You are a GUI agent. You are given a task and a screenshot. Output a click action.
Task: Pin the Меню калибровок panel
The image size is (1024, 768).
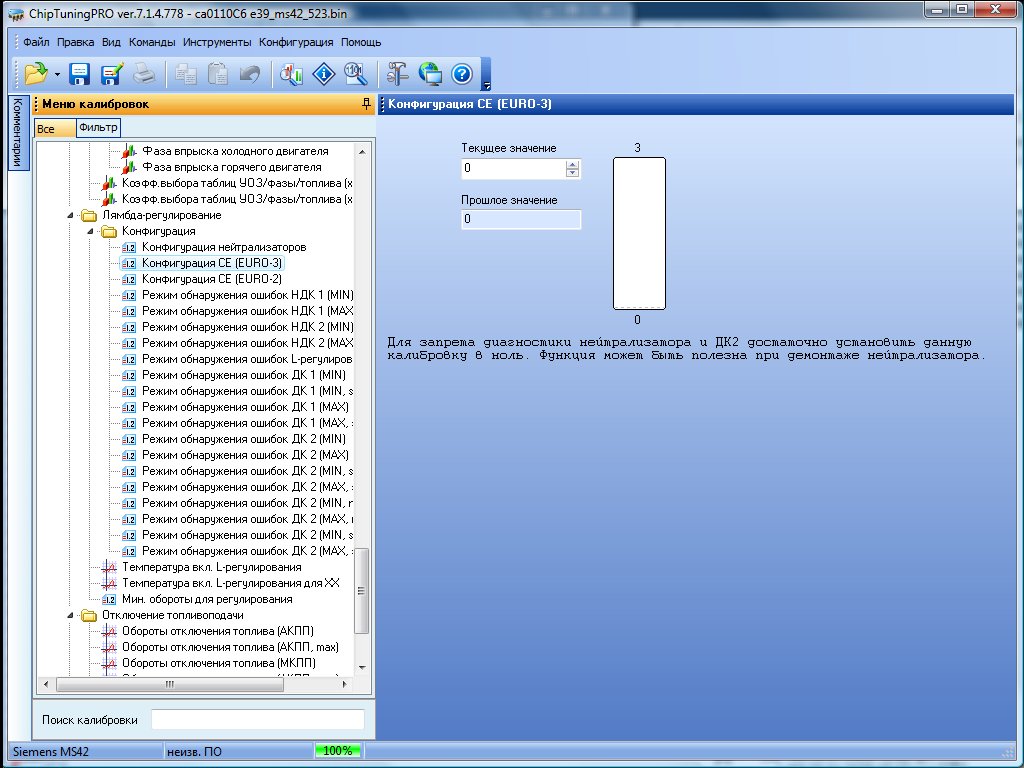click(366, 104)
